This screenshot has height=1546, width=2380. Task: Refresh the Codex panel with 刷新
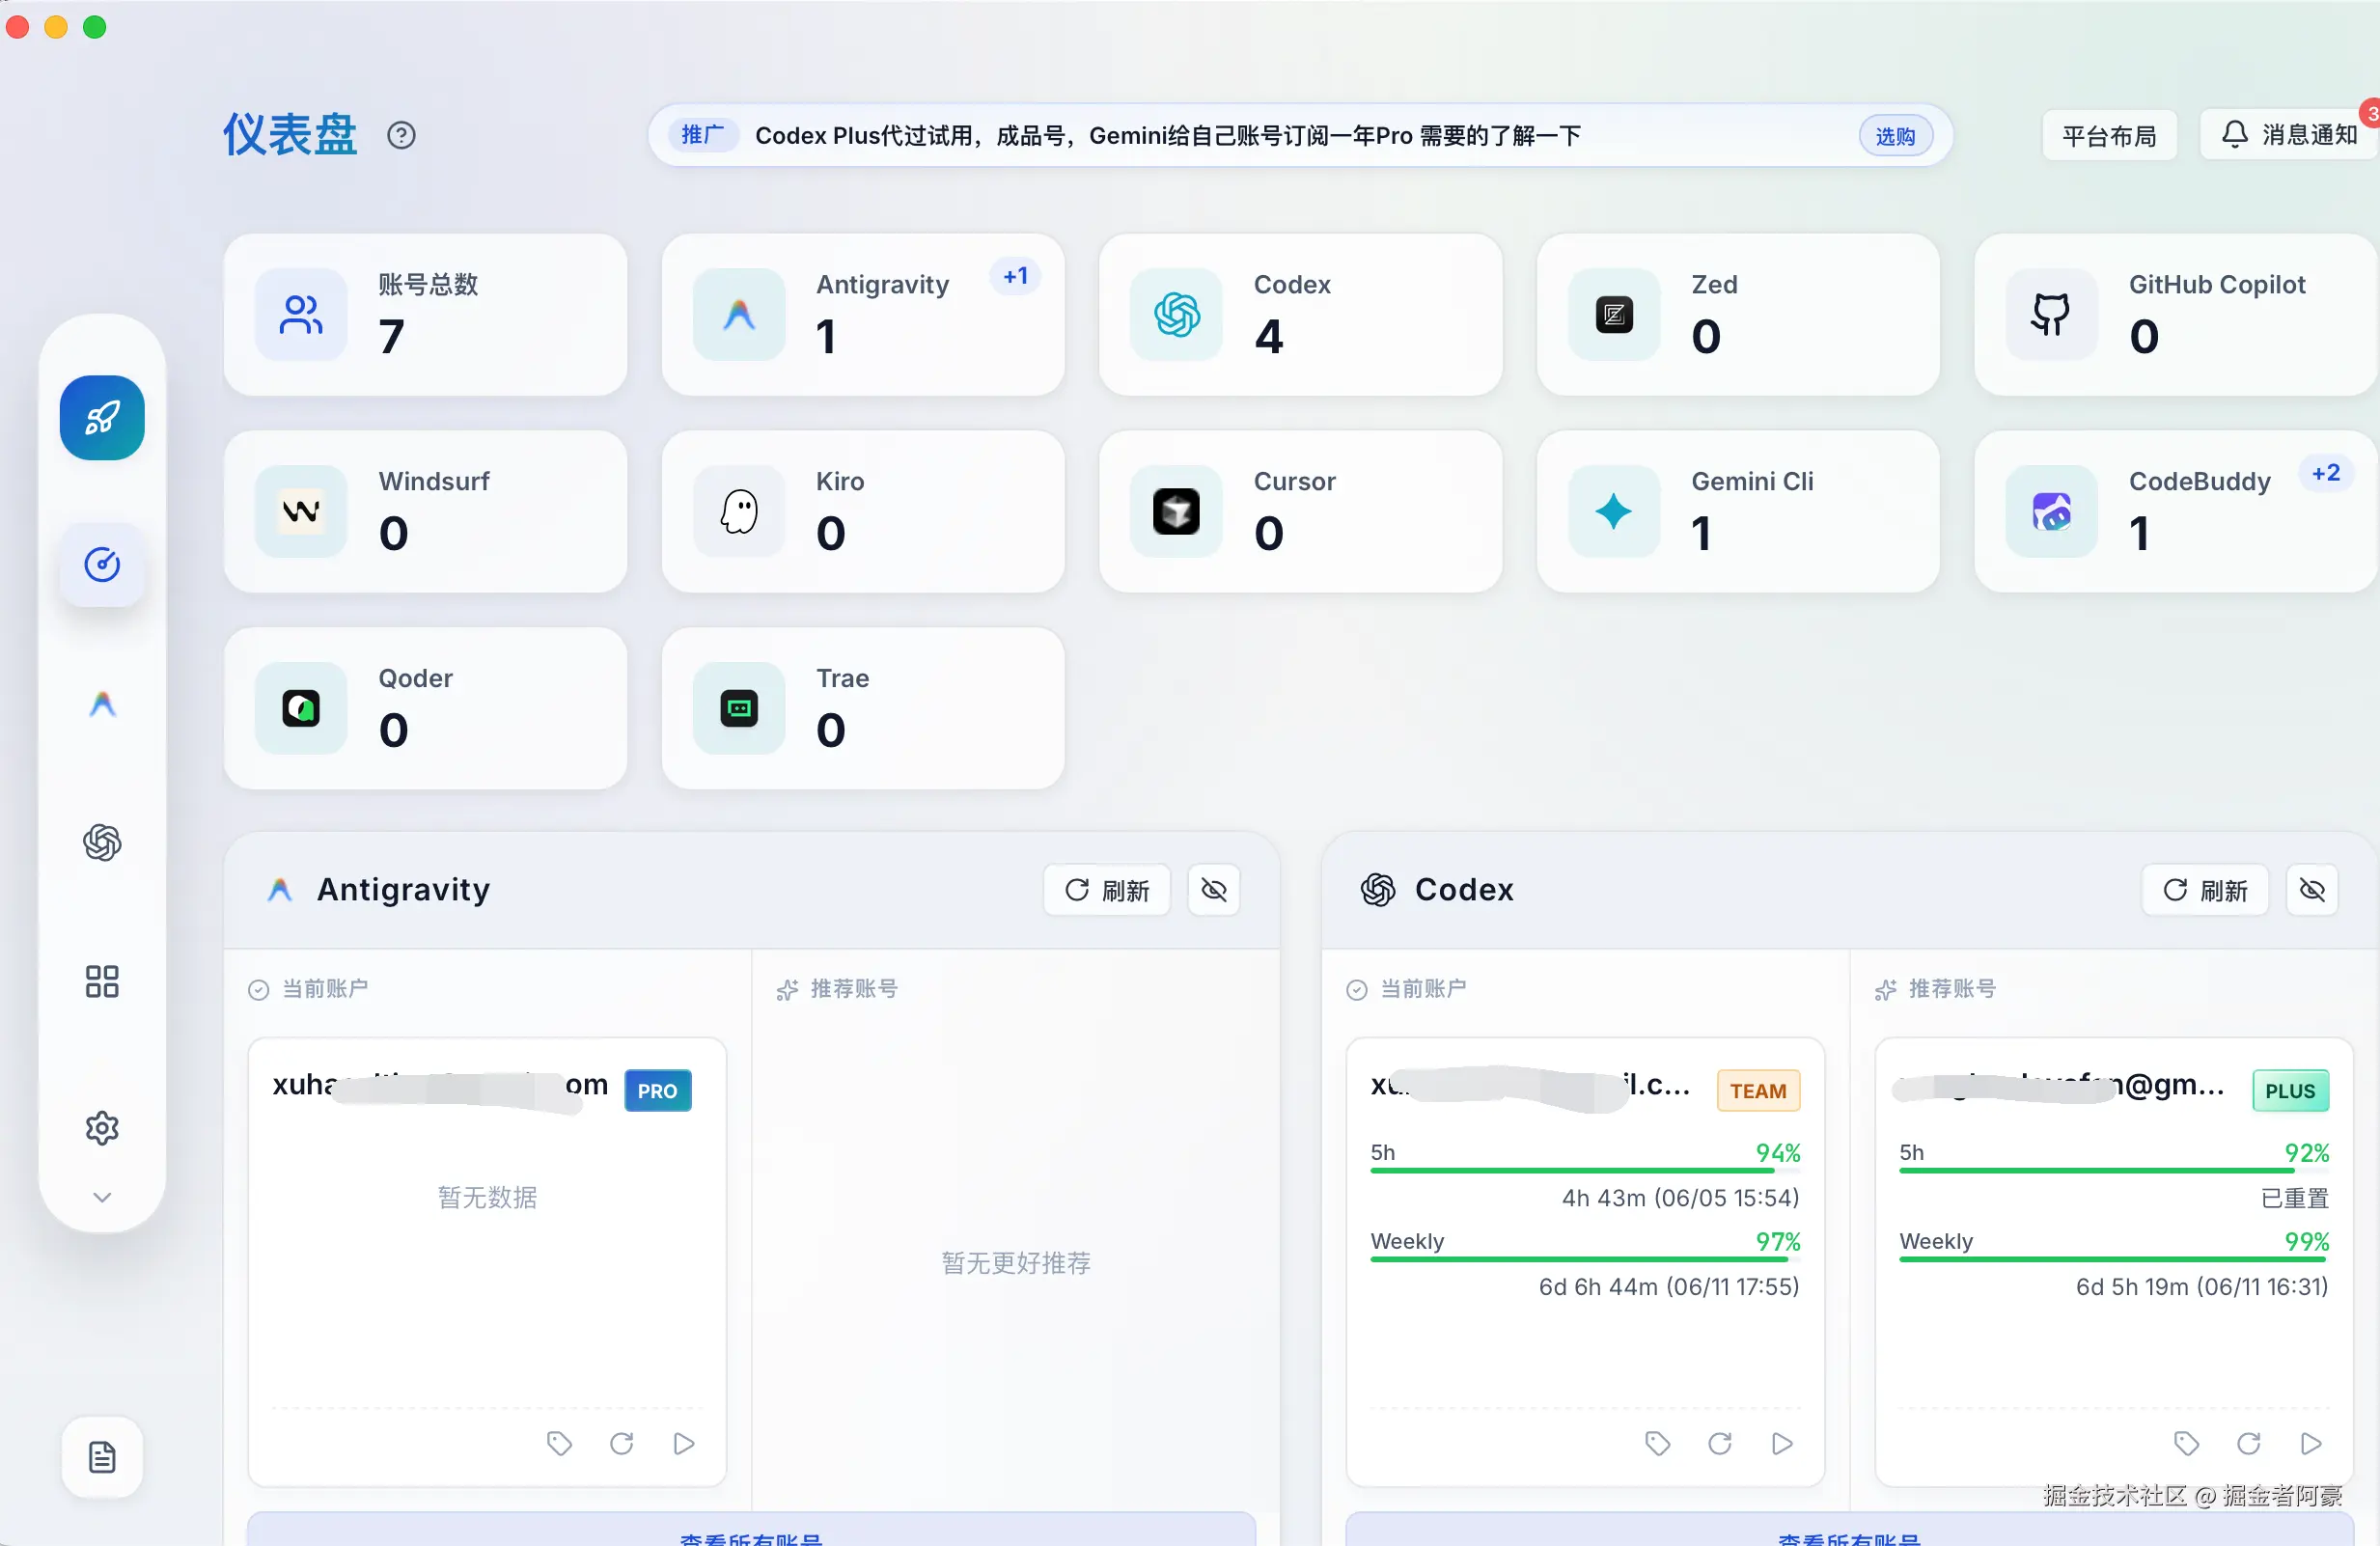(2205, 890)
